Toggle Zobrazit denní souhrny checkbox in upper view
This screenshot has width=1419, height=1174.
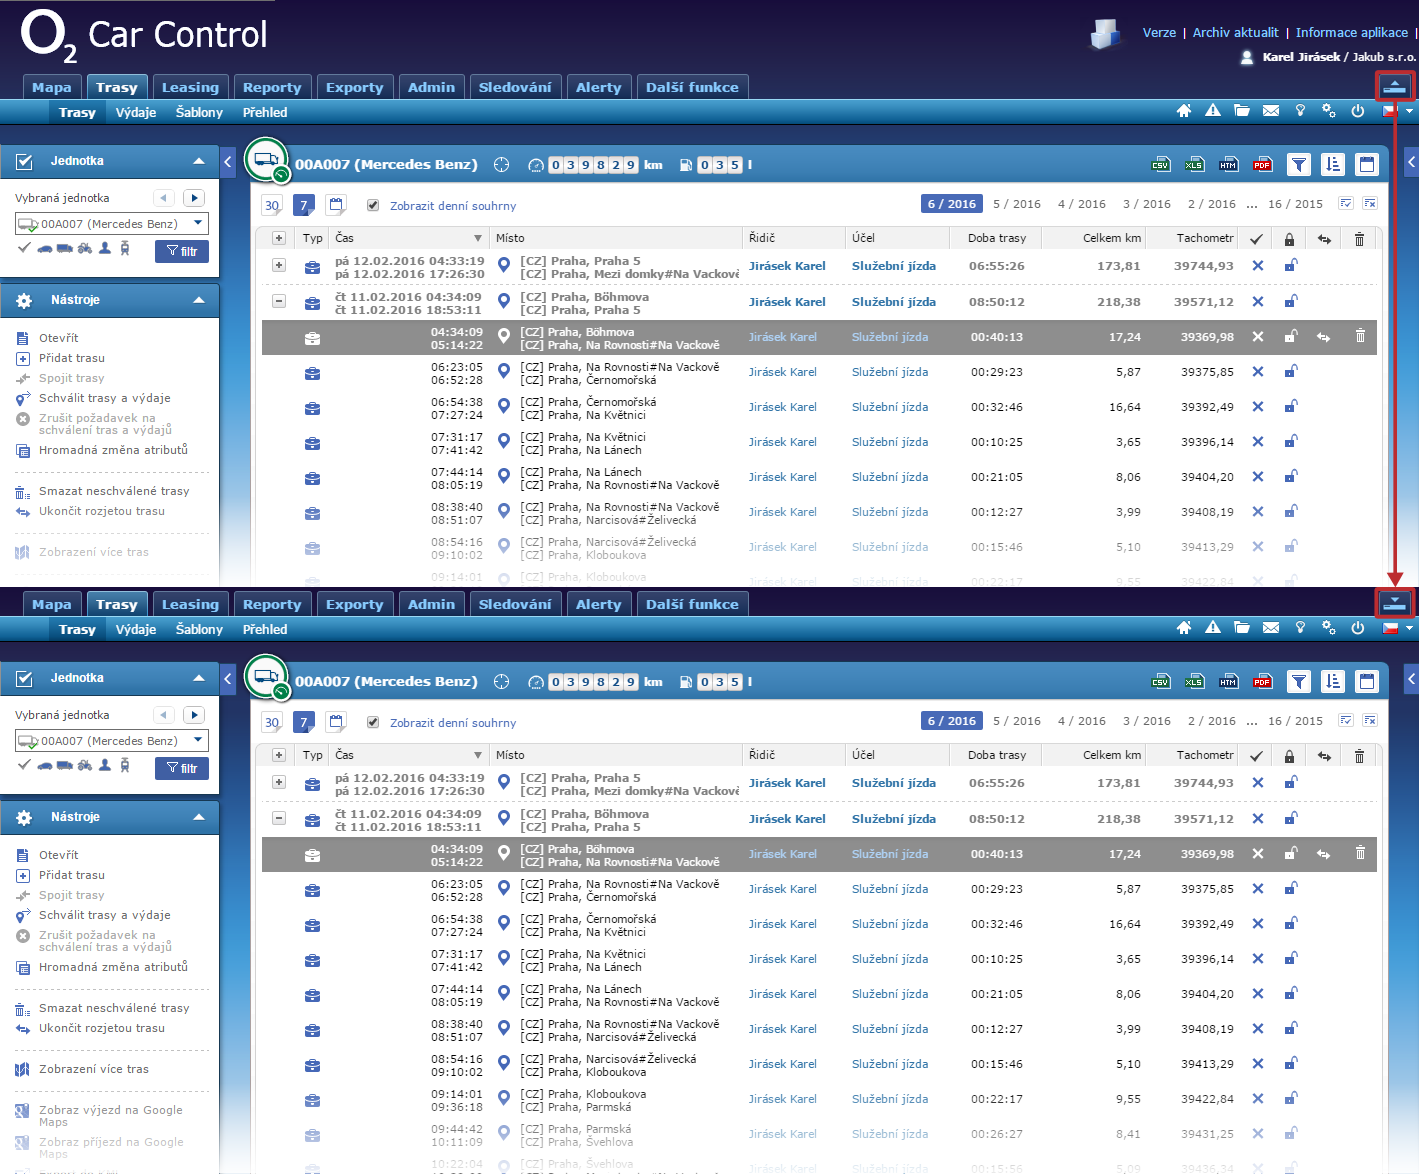(x=373, y=205)
